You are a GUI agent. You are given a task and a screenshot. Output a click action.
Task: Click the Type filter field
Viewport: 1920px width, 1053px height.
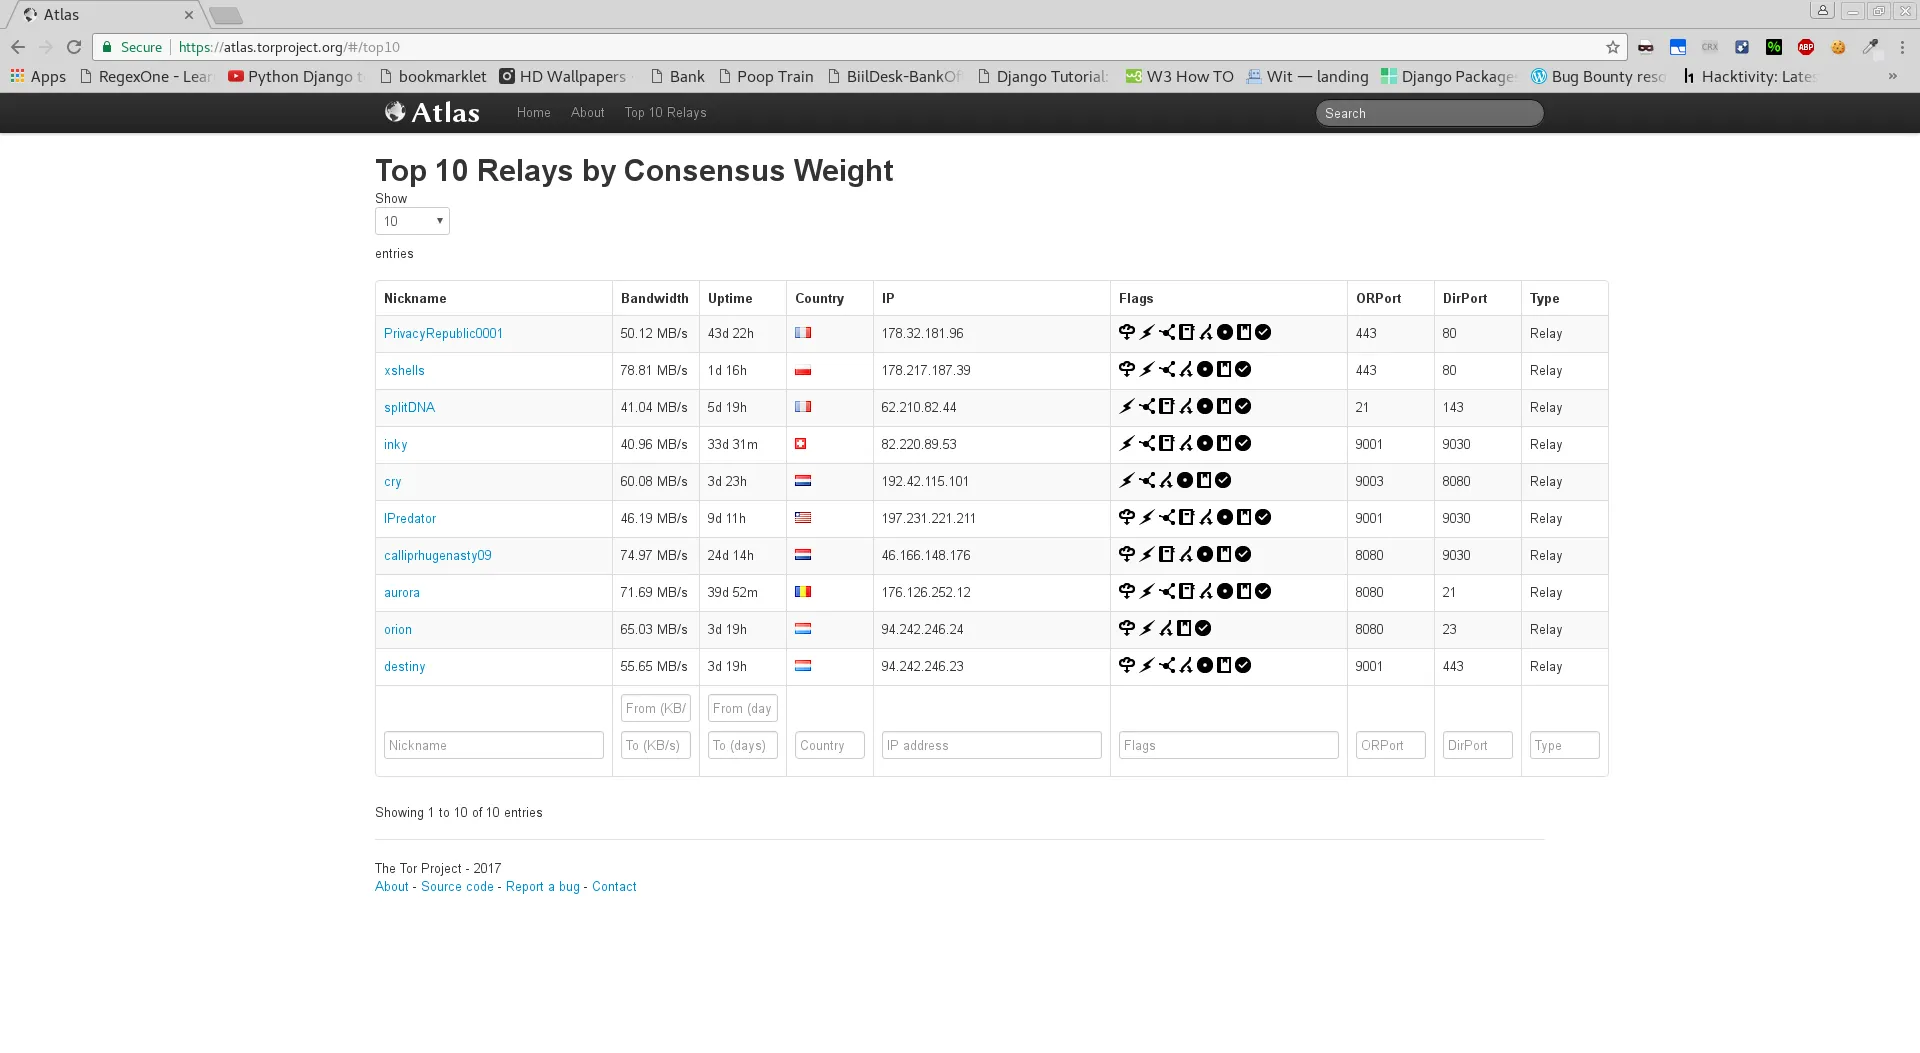click(1565, 745)
